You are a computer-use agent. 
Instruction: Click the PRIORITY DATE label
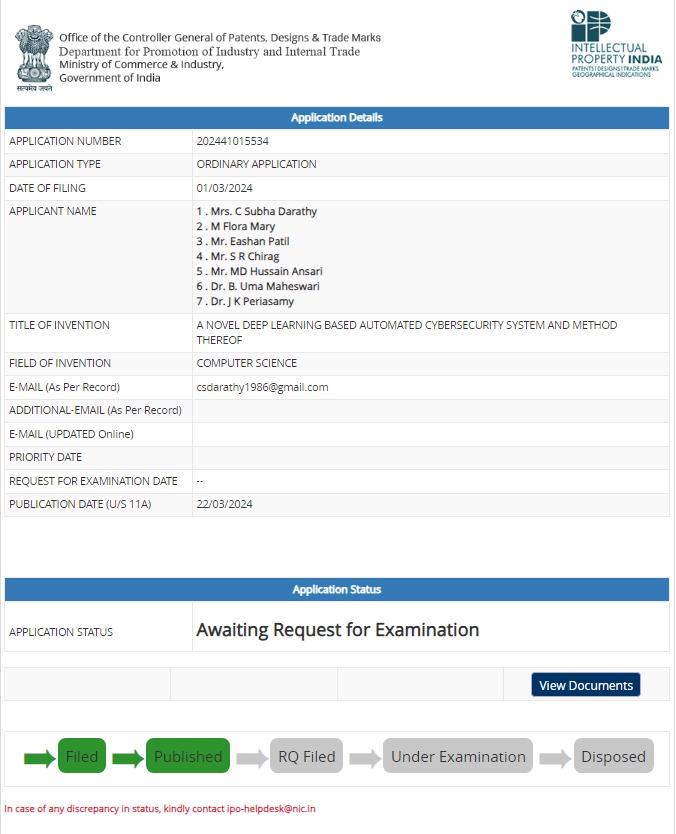(x=46, y=457)
